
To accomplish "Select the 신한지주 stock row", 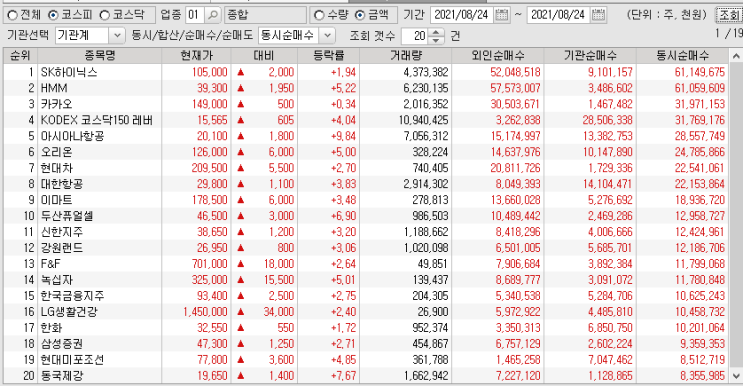I will (366, 232).
